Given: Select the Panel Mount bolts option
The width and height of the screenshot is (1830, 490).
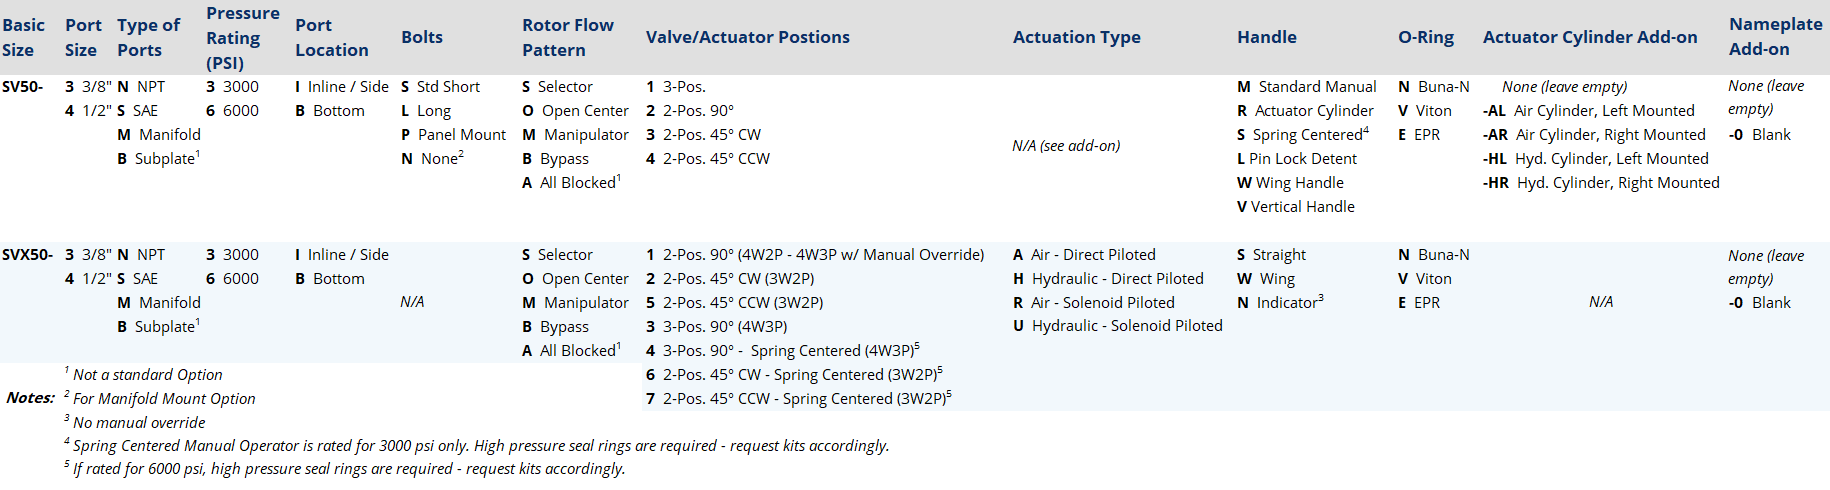Looking at the screenshot, I should 453,135.
